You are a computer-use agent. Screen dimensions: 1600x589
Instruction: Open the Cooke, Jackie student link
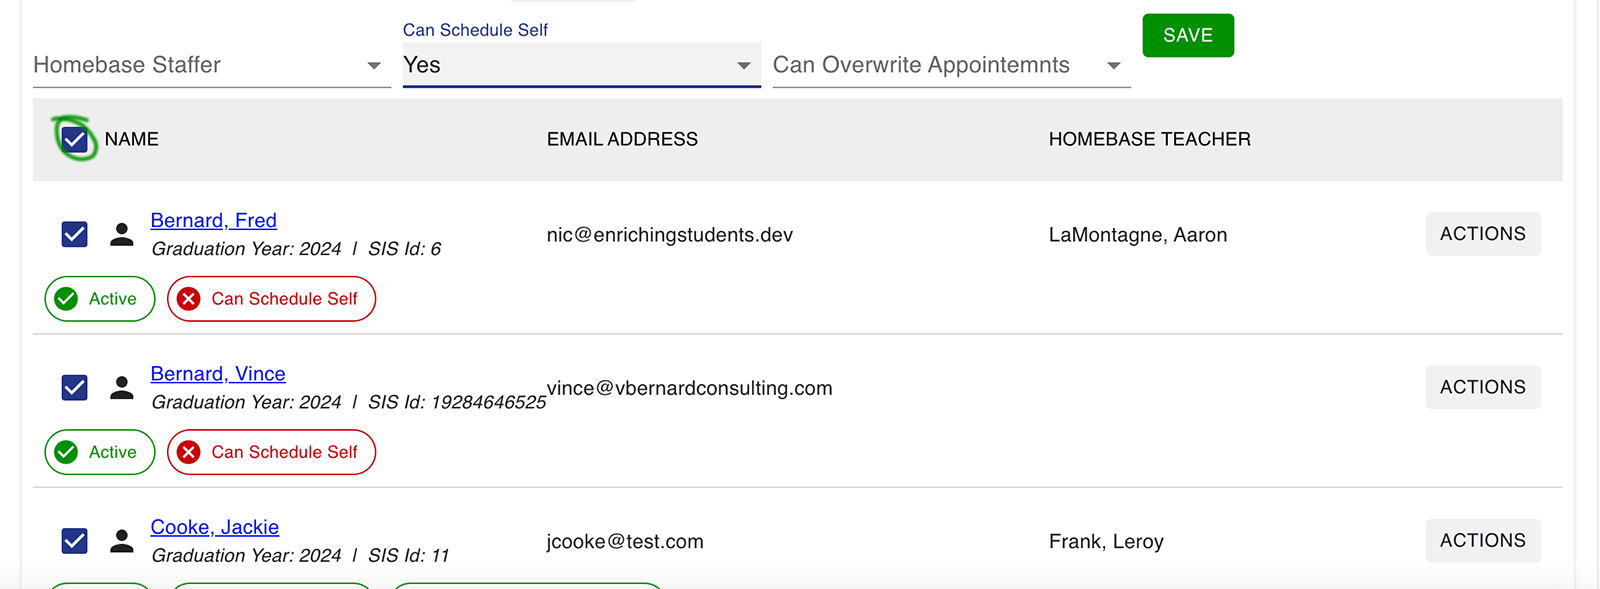[215, 527]
